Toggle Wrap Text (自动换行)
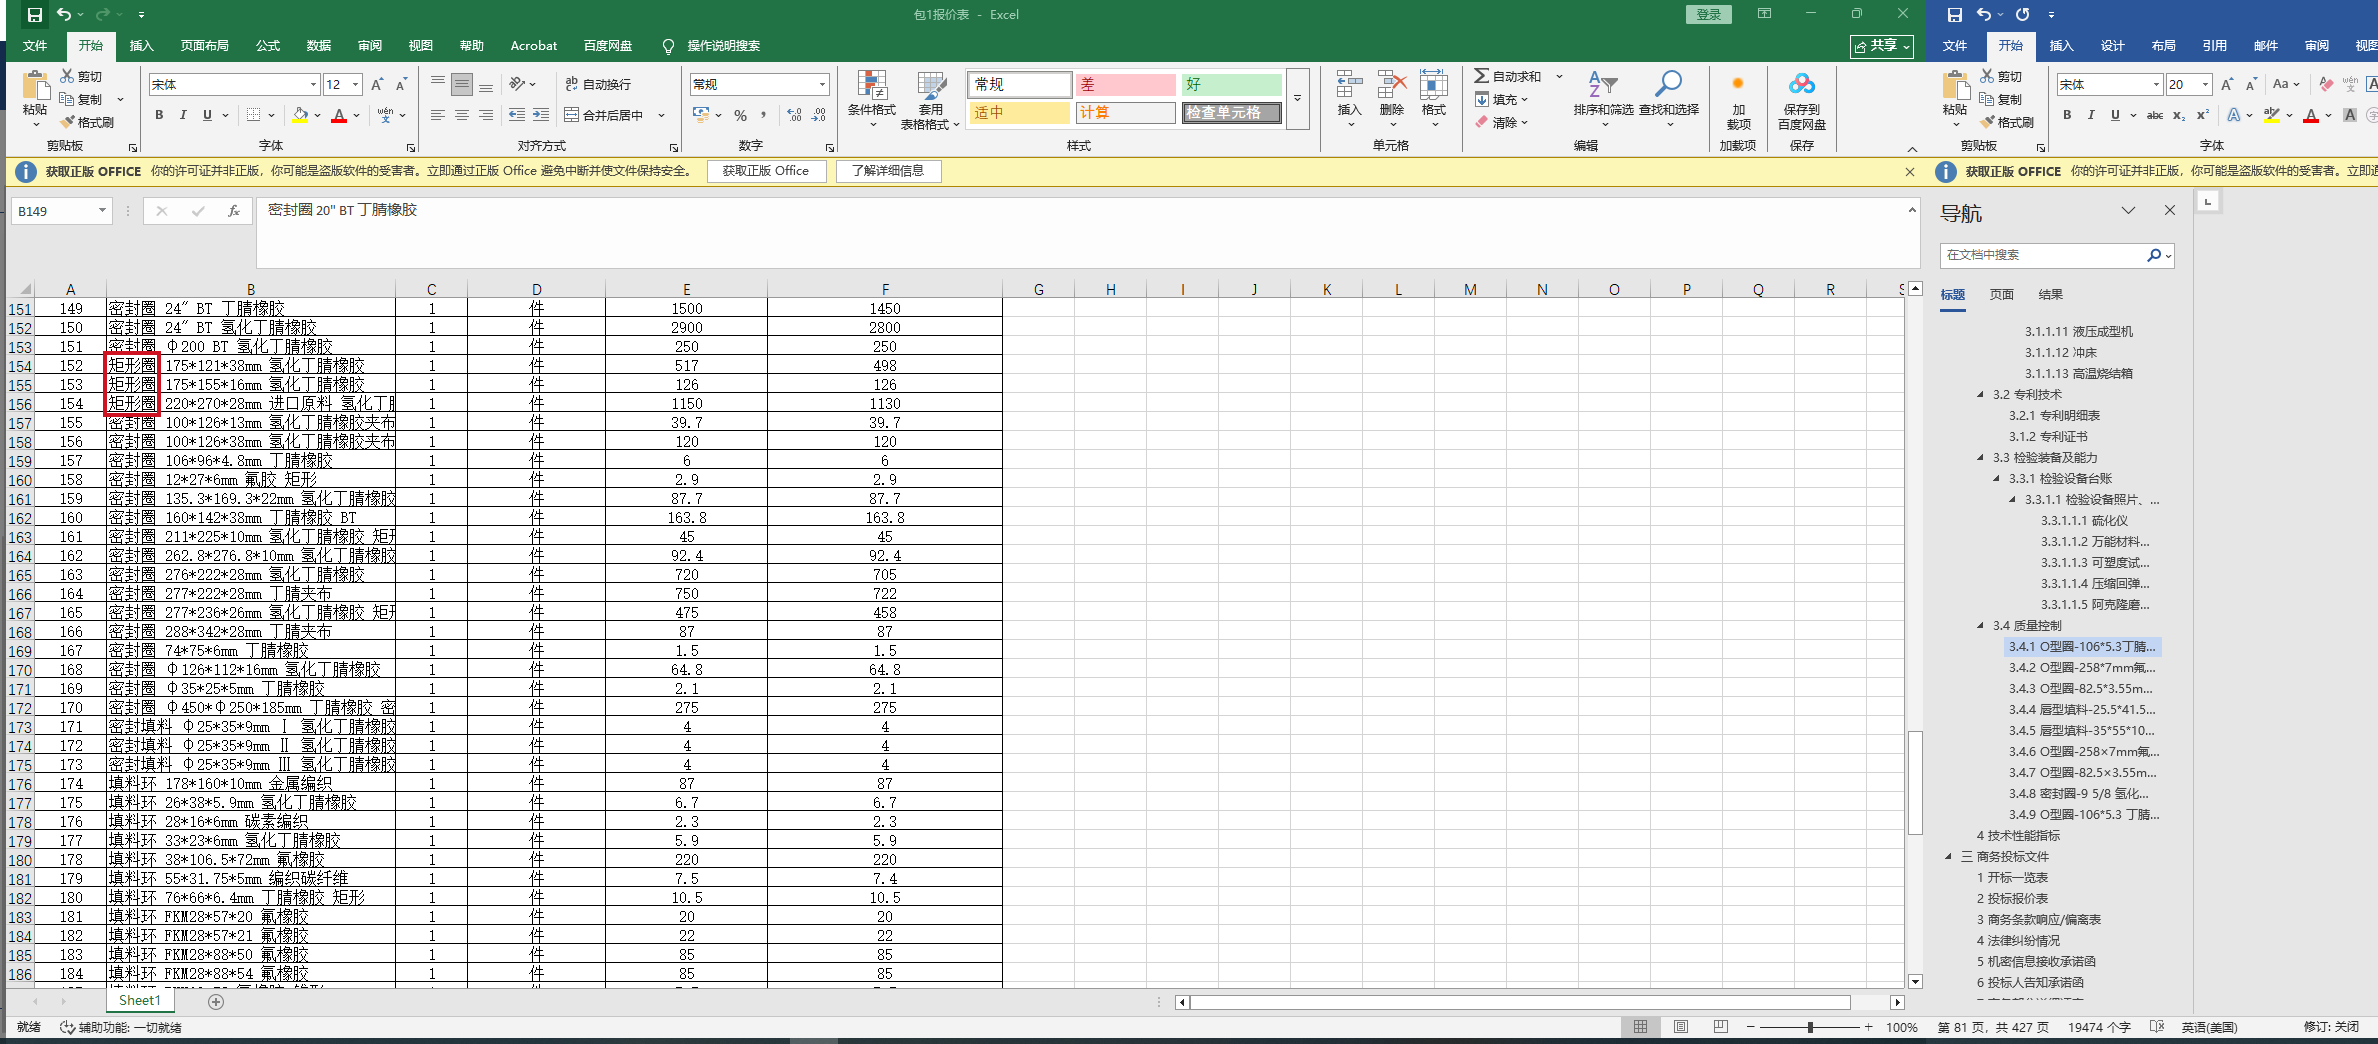 pos(598,84)
